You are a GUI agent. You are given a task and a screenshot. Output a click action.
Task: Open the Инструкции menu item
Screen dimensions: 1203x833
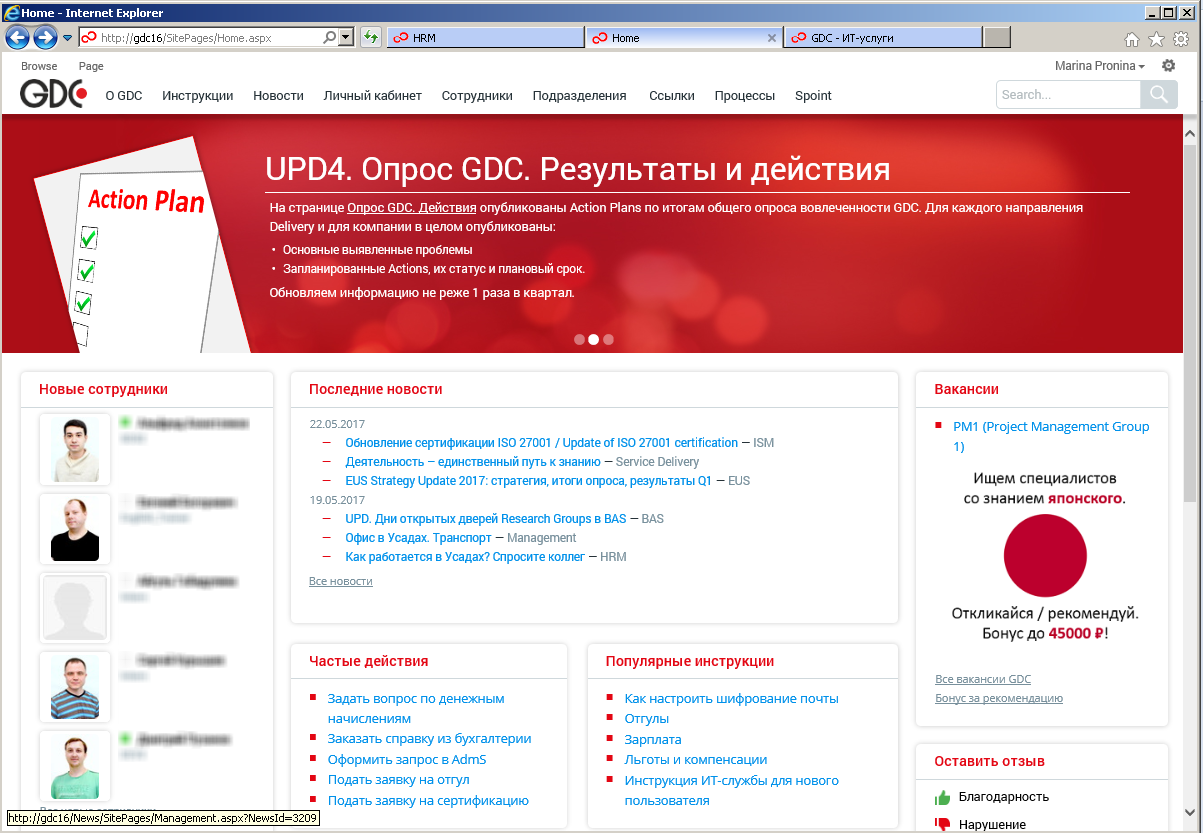tap(198, 96)
